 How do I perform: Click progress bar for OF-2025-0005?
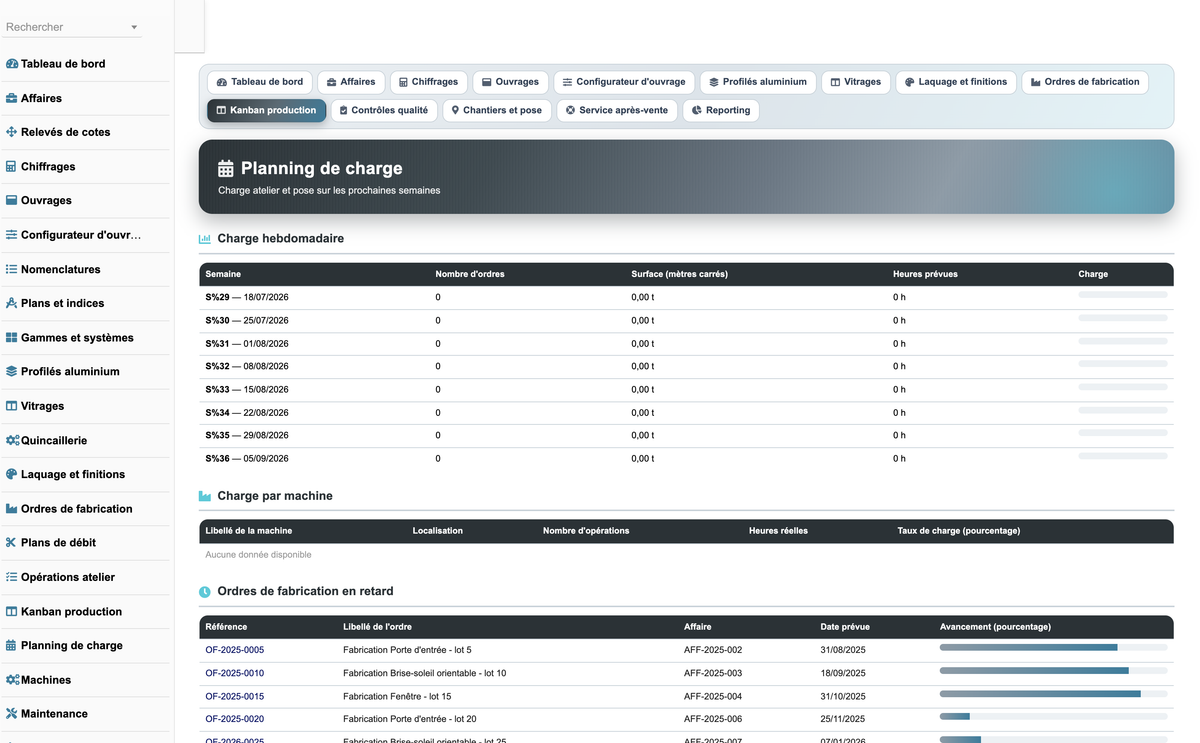[1053, 648]
